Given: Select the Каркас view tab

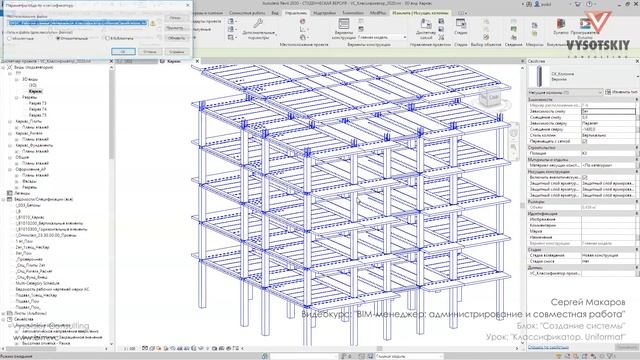Looking at the screenshot, I should coord(174,61).
